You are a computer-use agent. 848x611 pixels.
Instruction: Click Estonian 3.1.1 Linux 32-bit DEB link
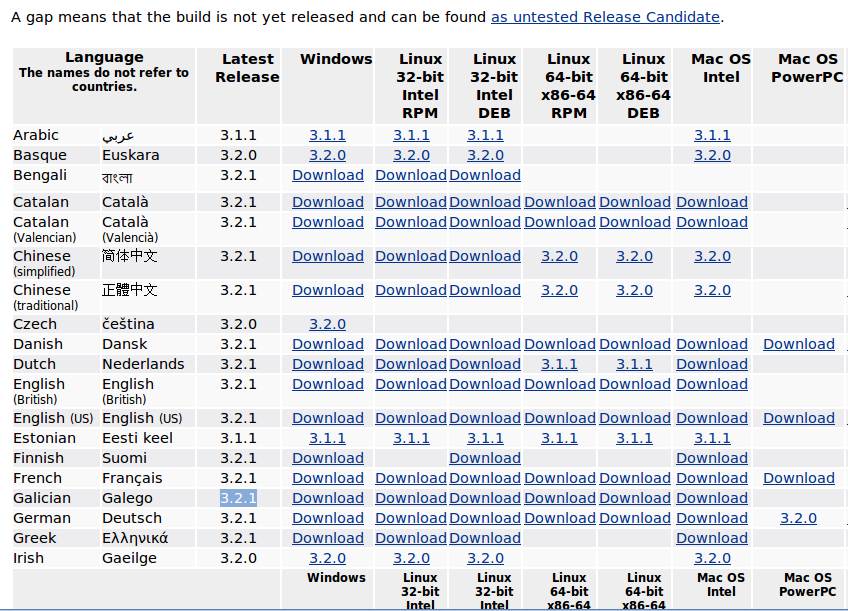coord(485,438)
